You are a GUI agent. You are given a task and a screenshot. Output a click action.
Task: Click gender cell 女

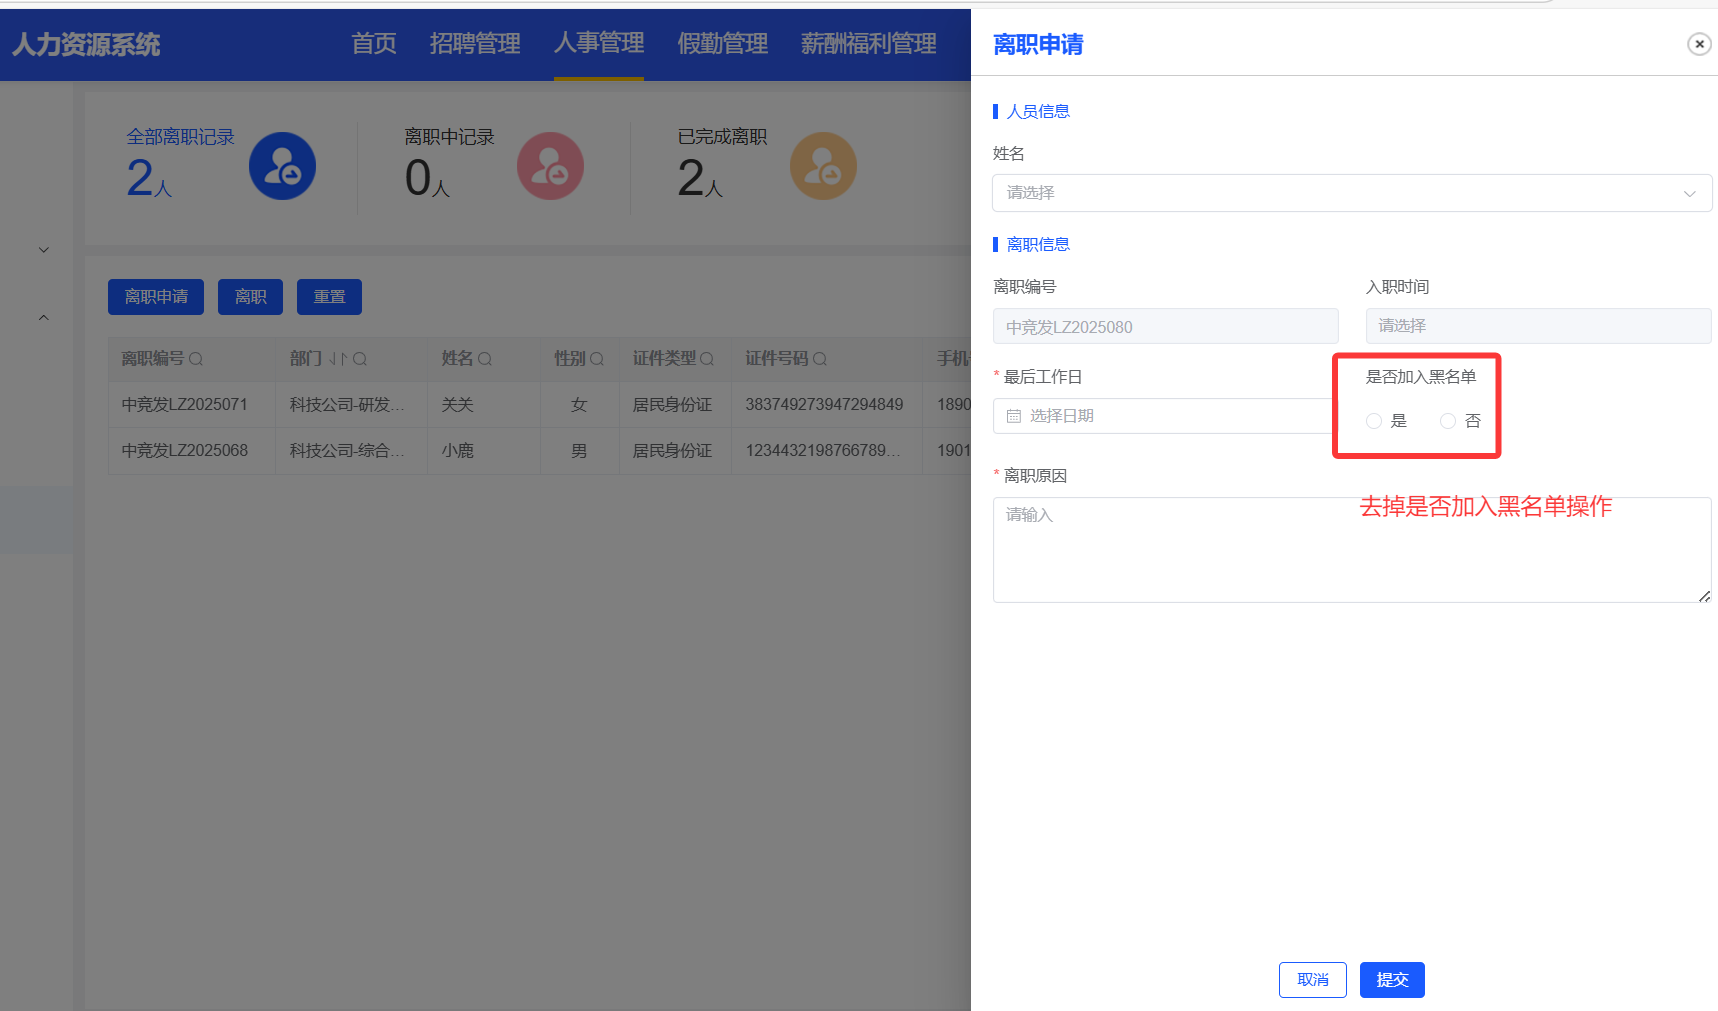(579, 405)
